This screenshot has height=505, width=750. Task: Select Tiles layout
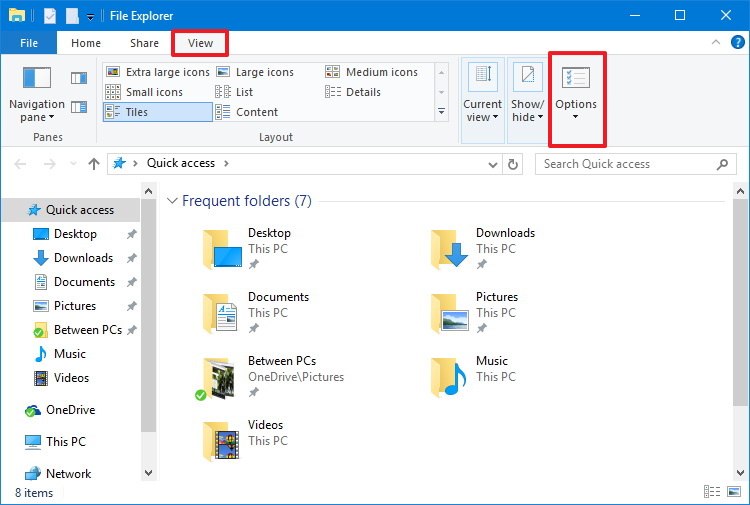click(158, 112)
